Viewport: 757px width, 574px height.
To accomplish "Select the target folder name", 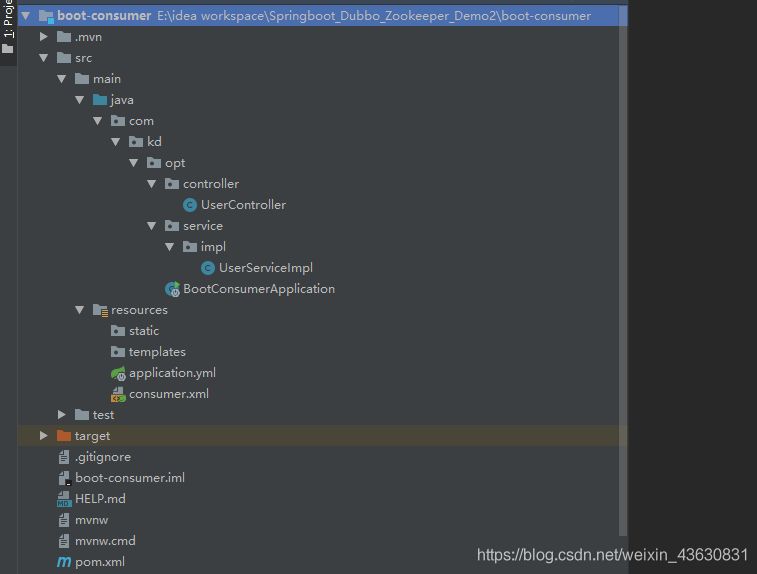I will click(x=92, y=436).
